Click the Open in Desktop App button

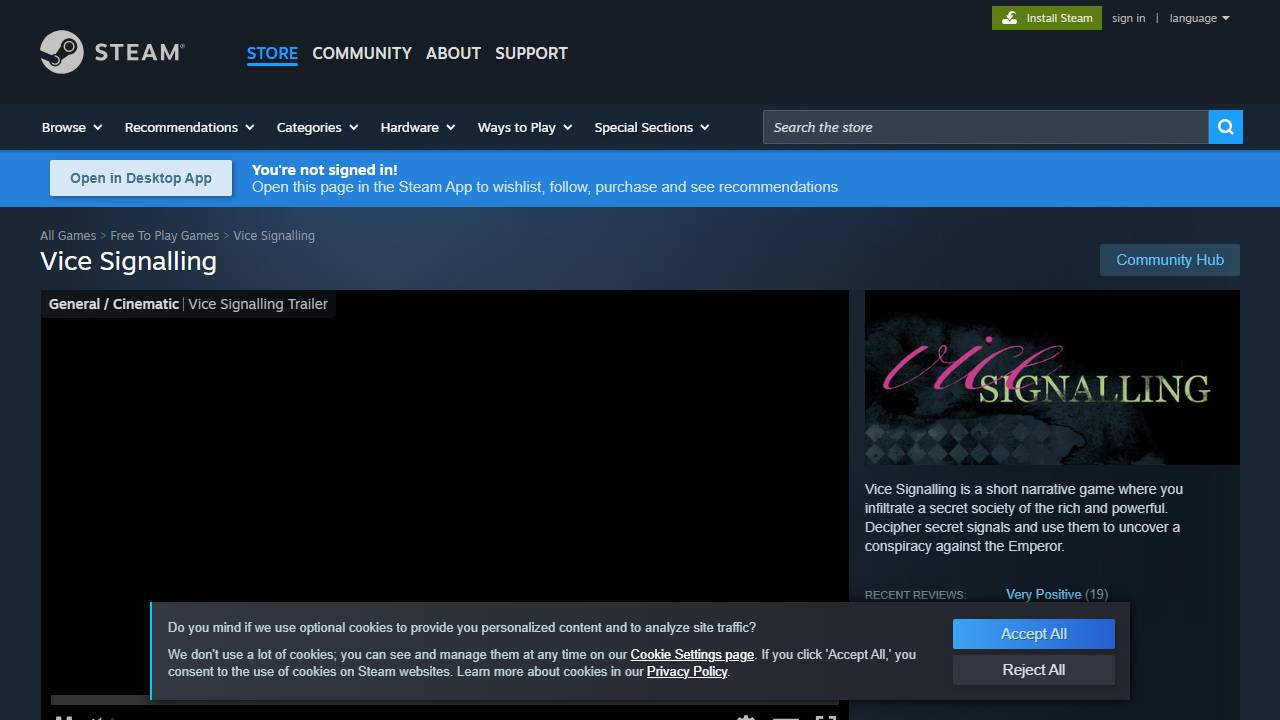pyautogui.click(x=141, y=178)
